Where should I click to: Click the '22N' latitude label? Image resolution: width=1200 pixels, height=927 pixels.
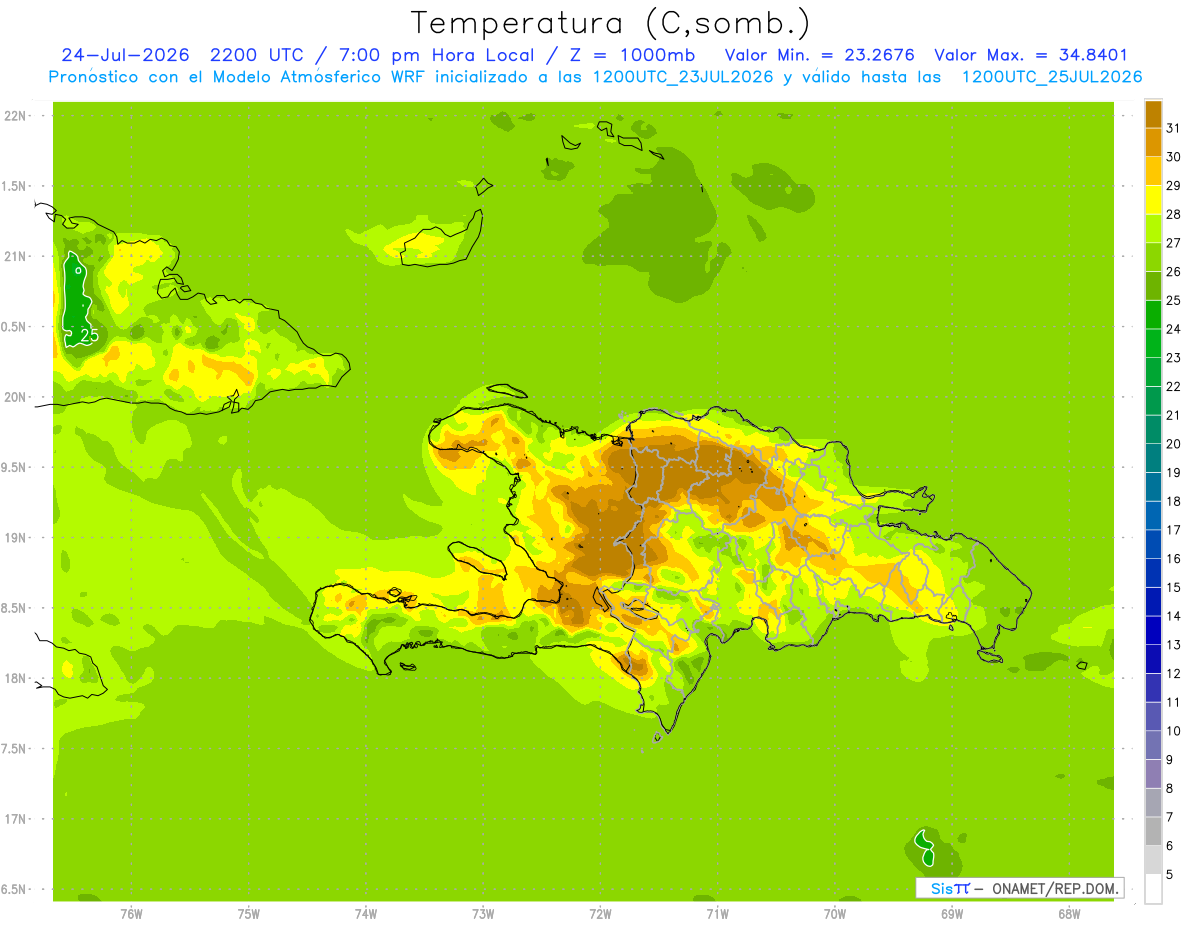(x=14, y=116)
